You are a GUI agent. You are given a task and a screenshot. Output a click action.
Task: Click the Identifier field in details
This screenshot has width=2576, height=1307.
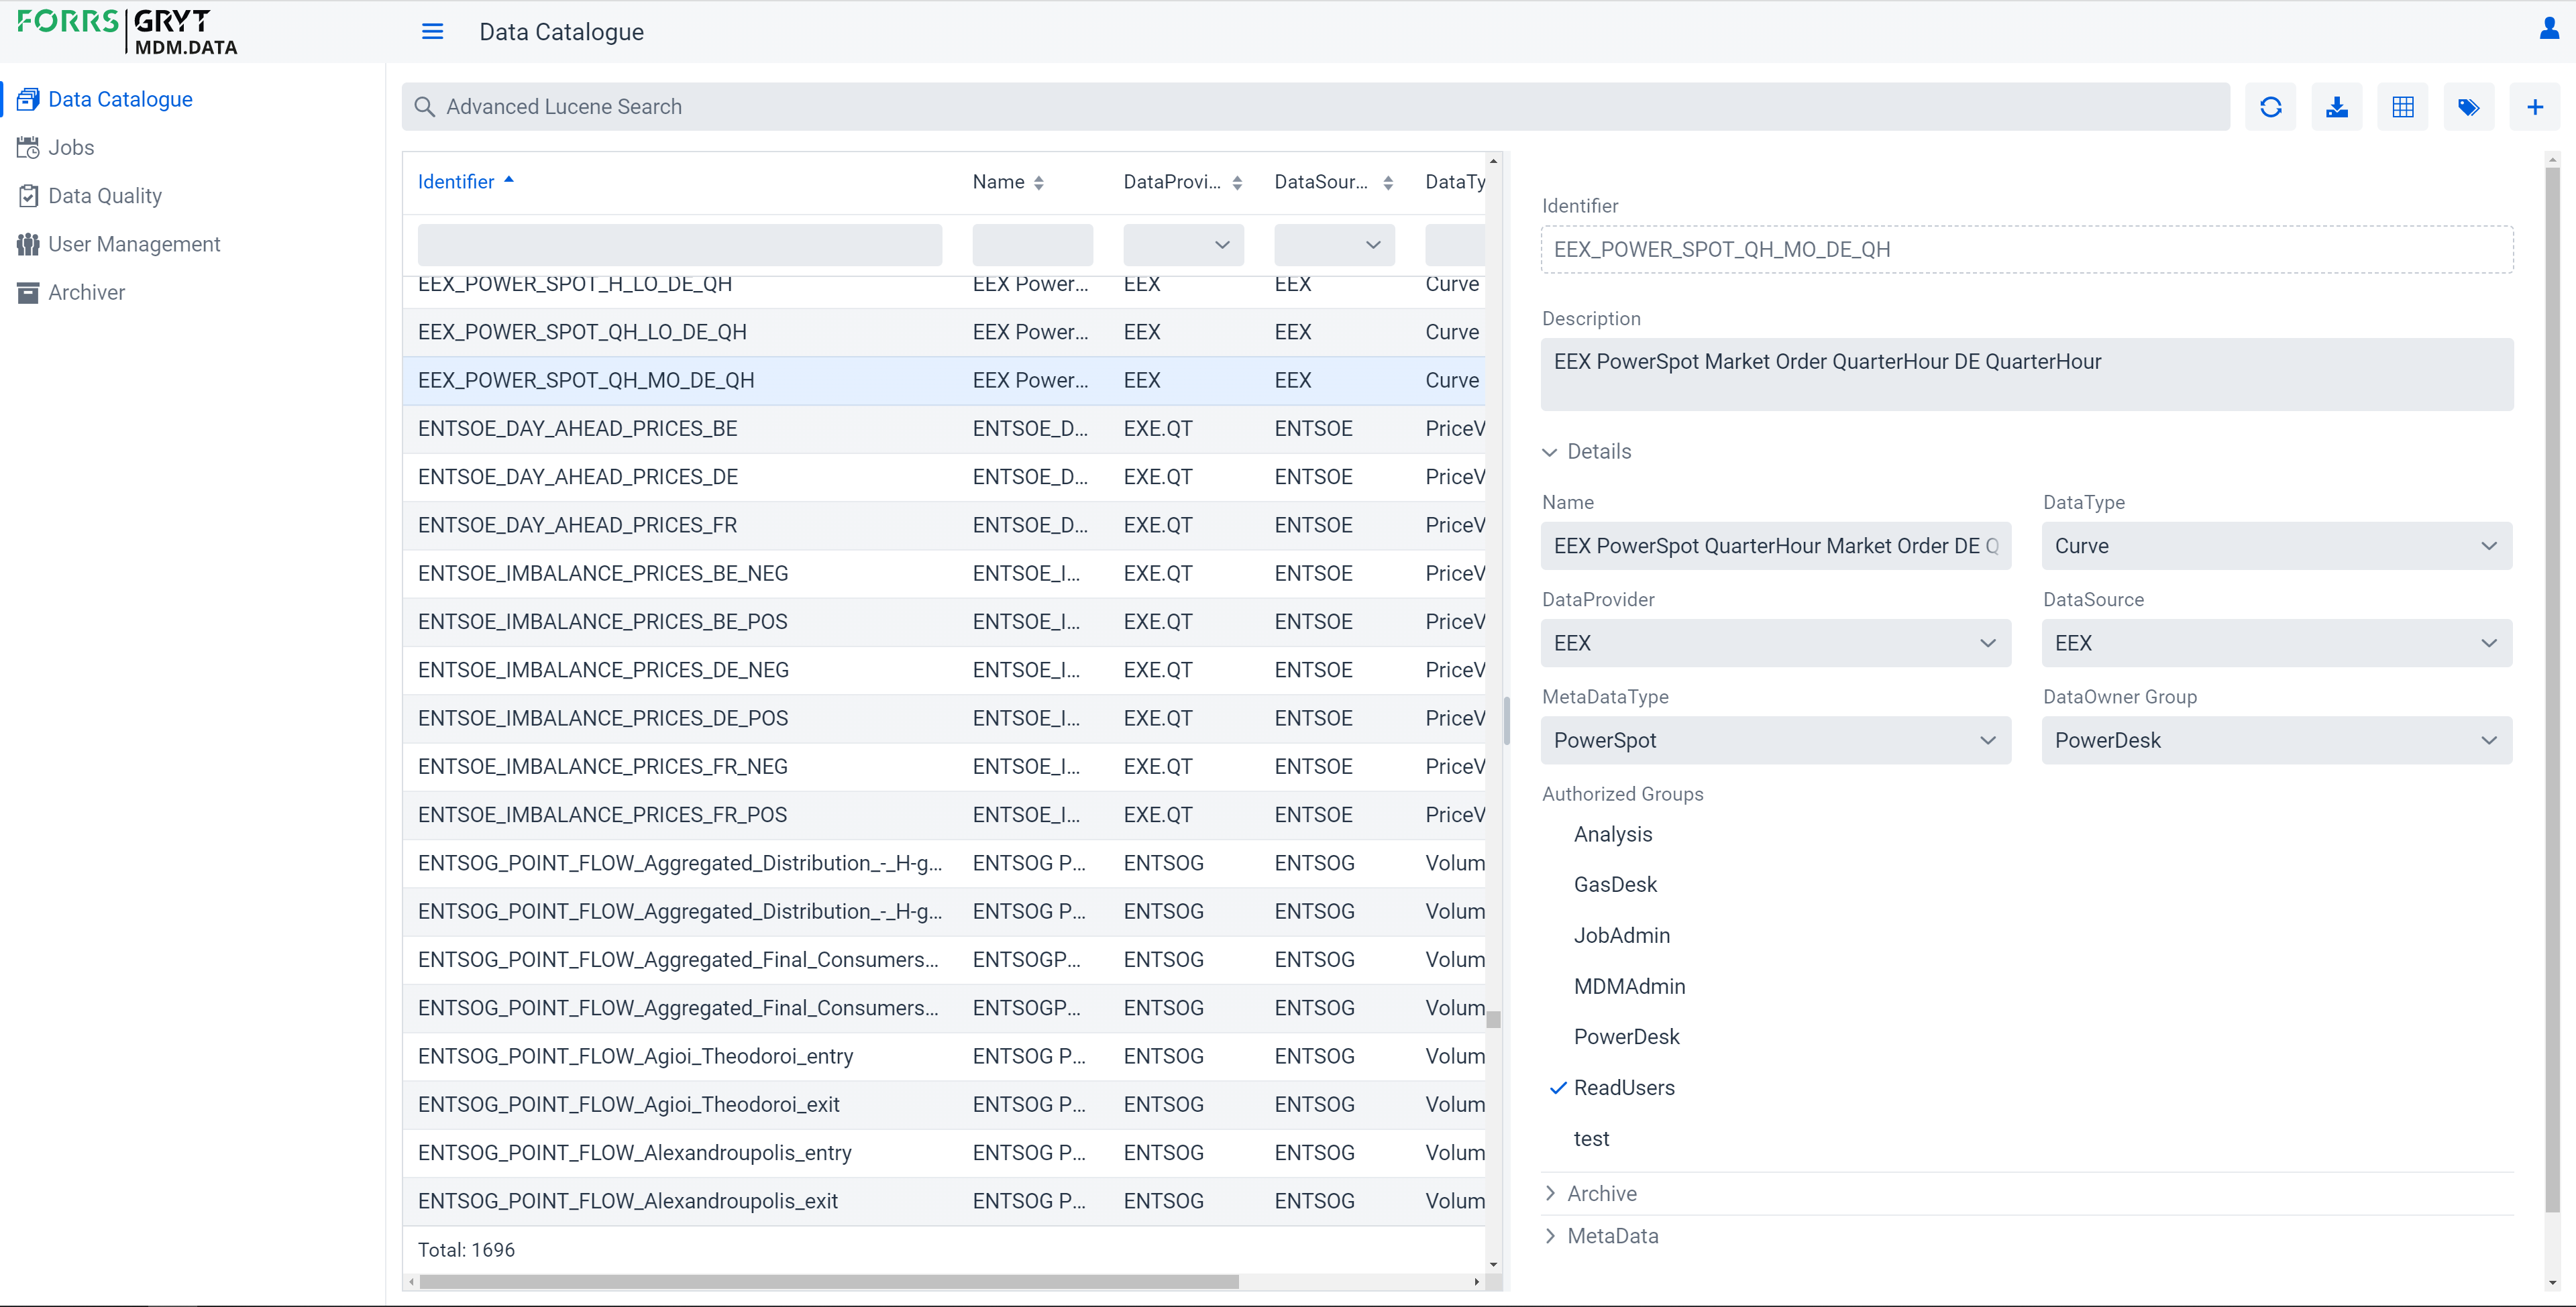[2027, 249]
